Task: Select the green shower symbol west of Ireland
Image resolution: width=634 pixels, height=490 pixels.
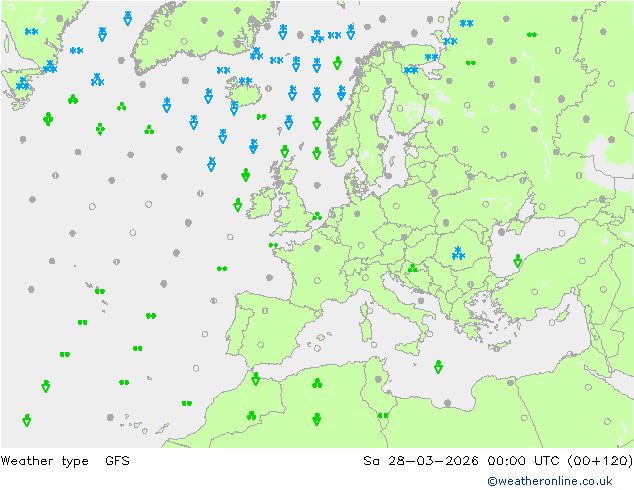Action: point(238,205)
